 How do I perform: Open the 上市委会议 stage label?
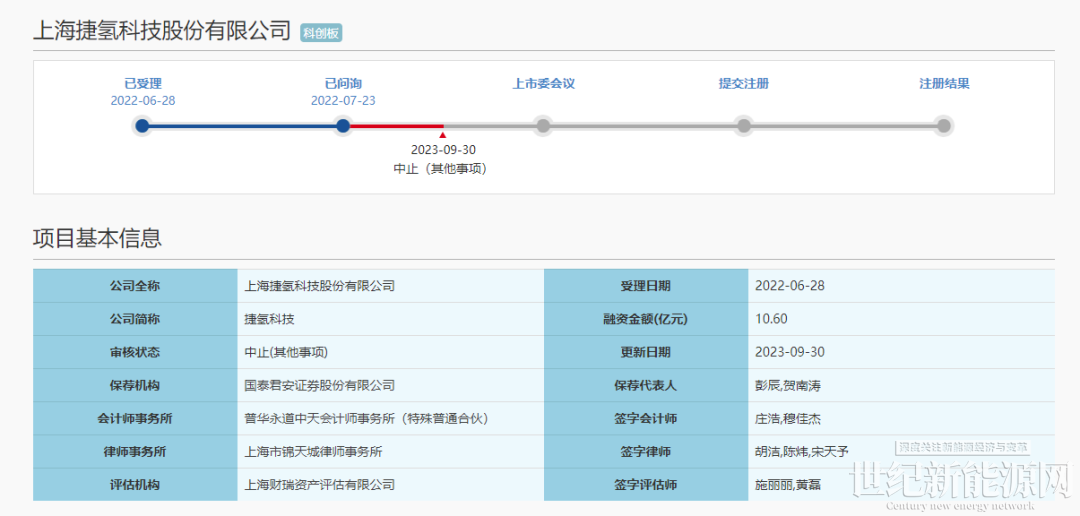[543, 84]
